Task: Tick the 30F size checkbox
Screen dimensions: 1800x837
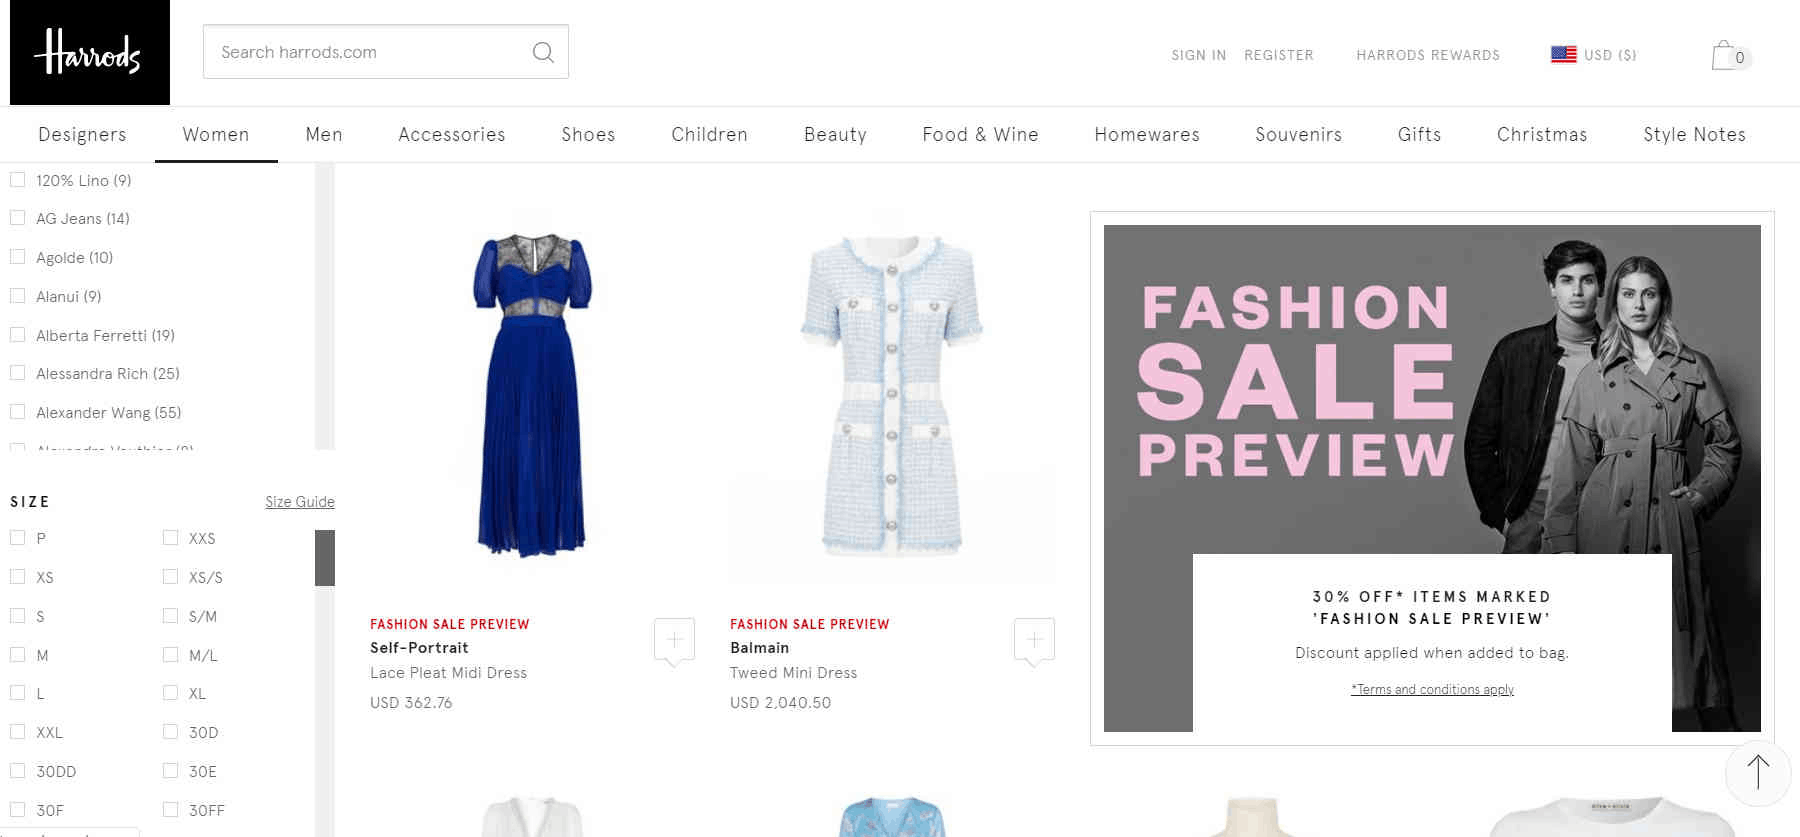Action: point(17,810)
